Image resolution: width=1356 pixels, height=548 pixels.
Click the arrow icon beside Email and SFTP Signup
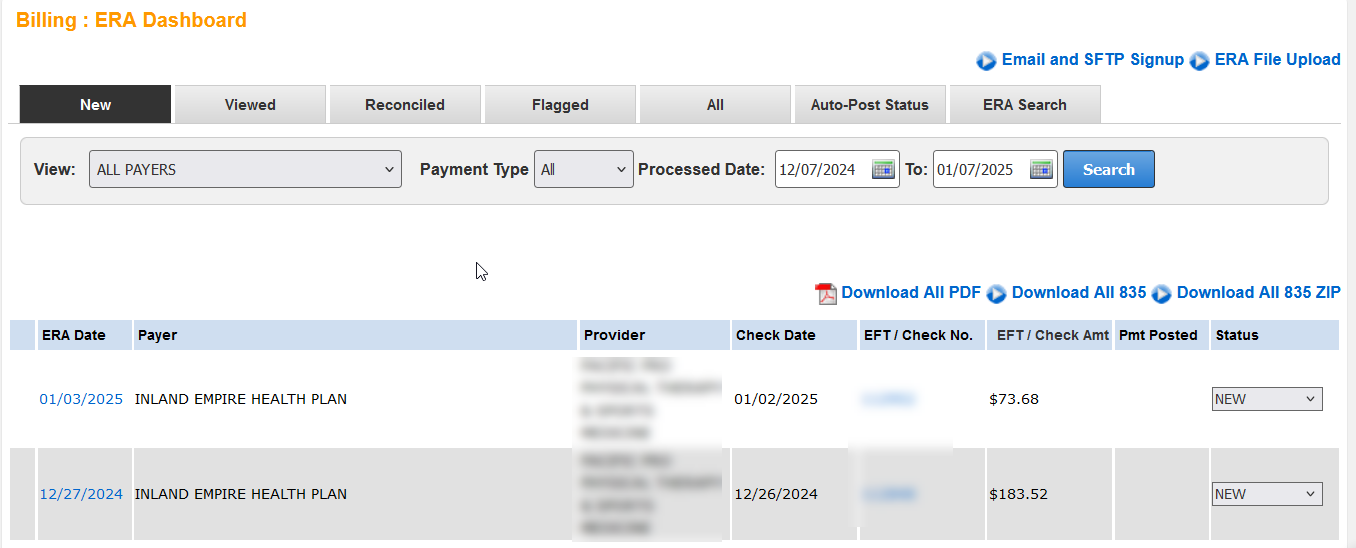click(x=986, y=61)
